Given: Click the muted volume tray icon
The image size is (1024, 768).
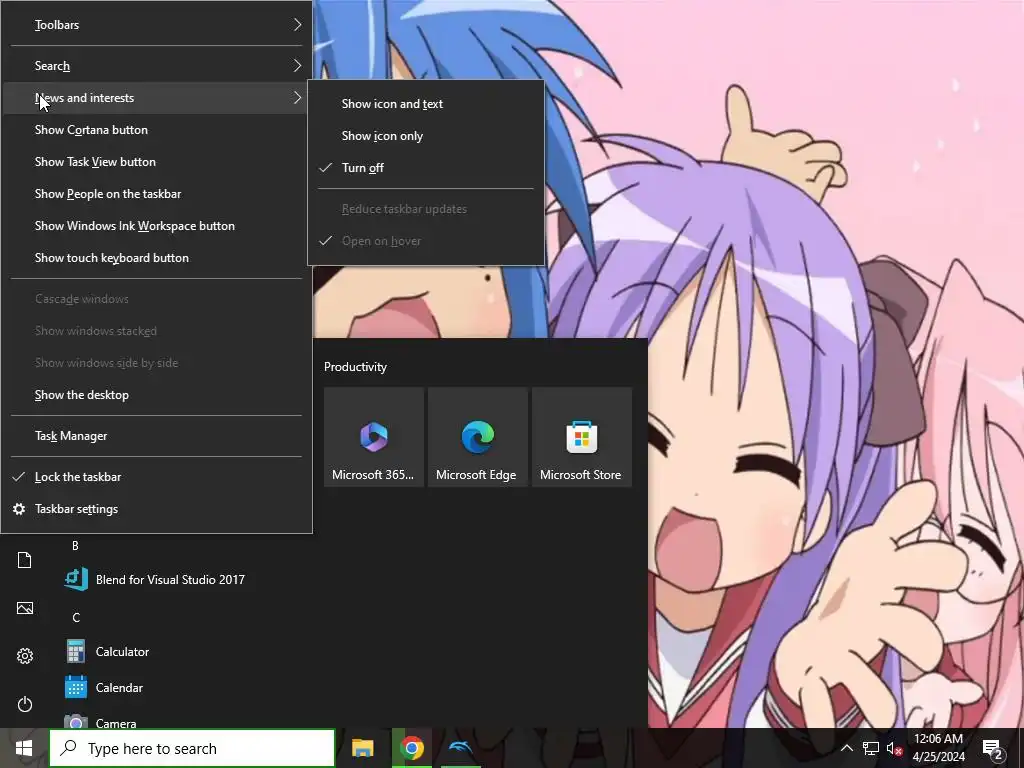Looking at the screenshot, I should (894, 748).
